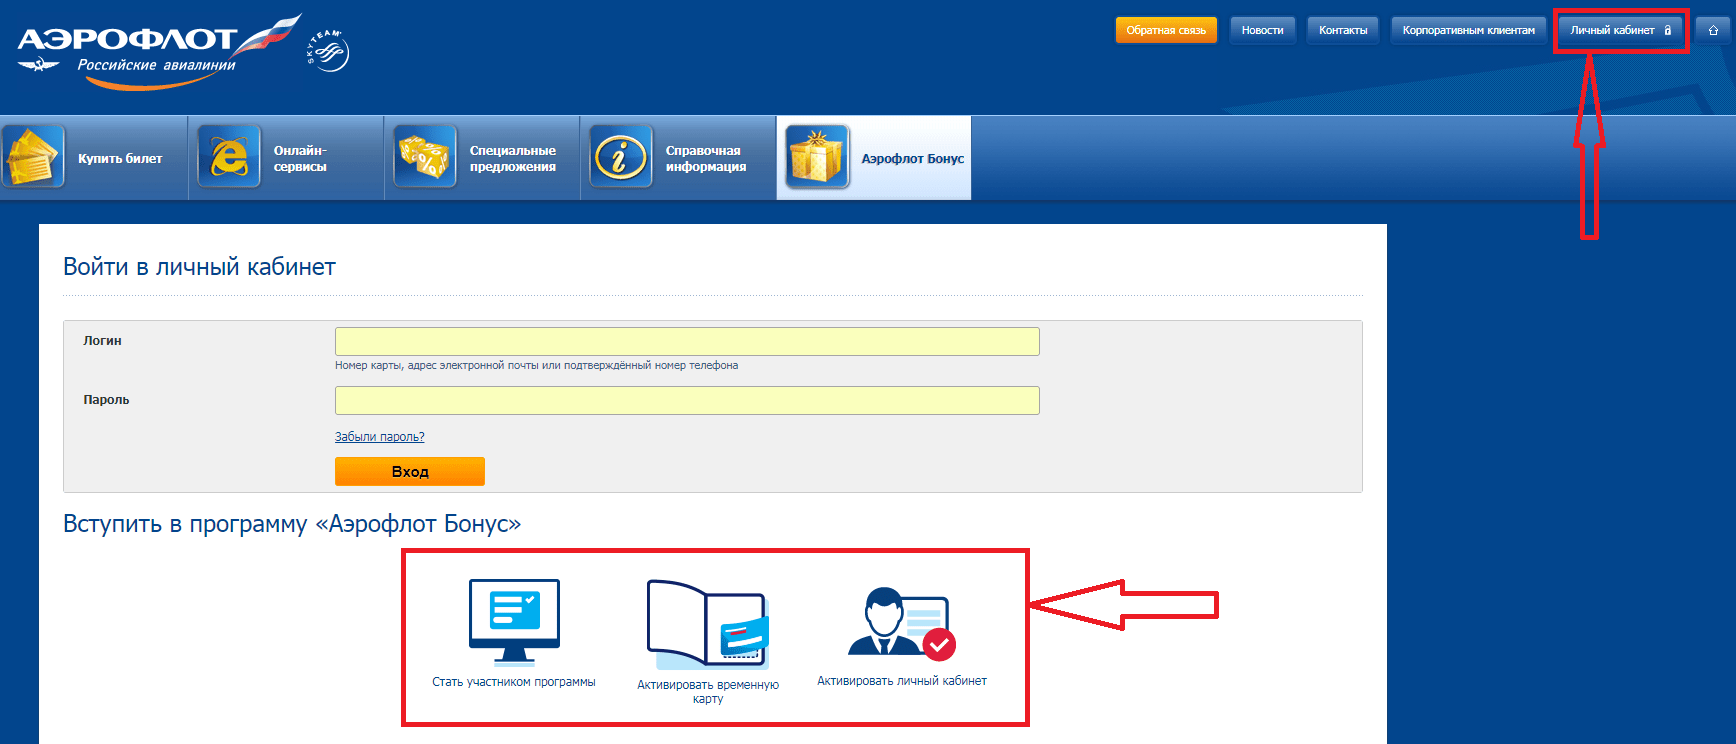Viewport: 1736px width, 744px height.
Task: Click the booklet icon for temporary card
Action: (708, 624)
